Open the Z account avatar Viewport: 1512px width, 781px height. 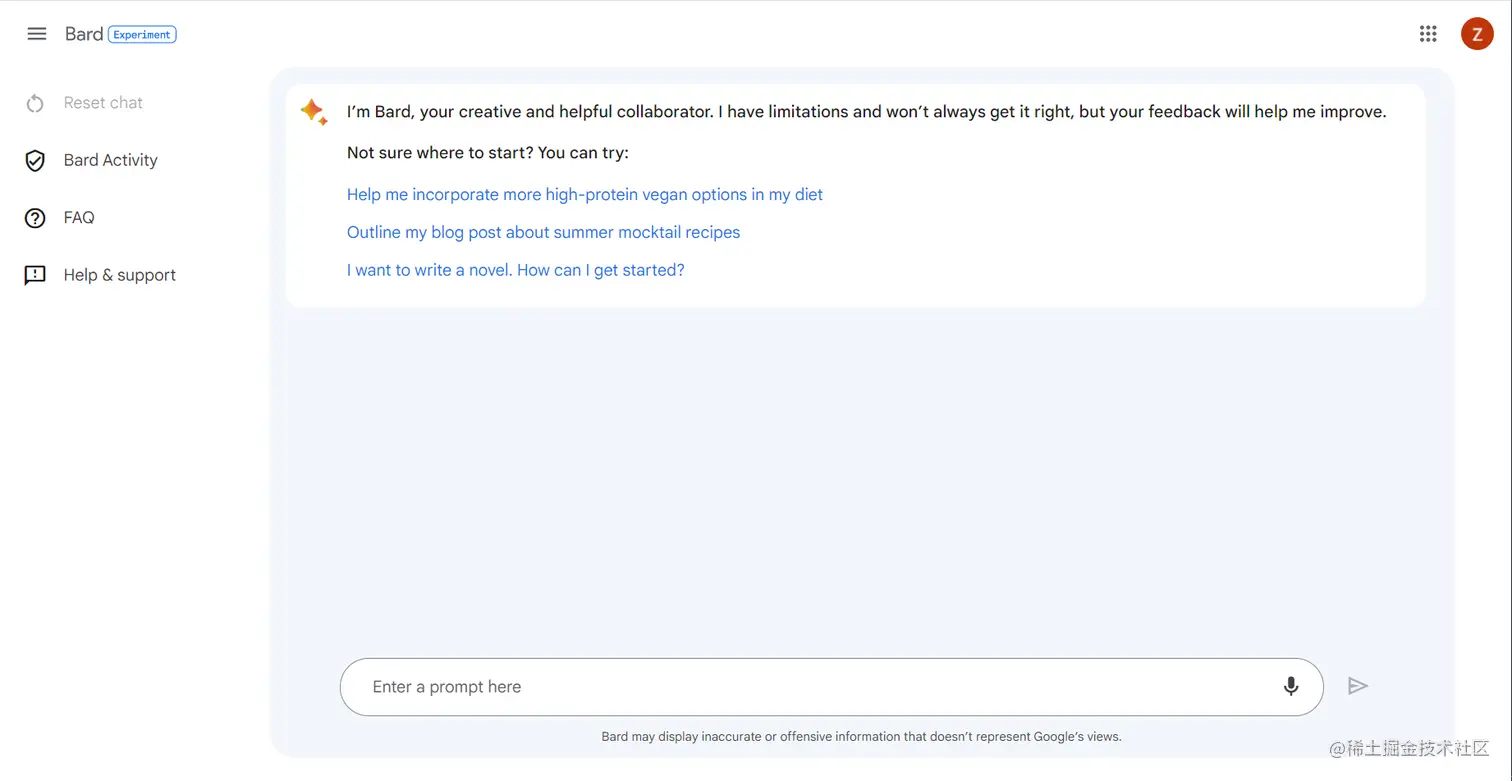coord(1477,34)
